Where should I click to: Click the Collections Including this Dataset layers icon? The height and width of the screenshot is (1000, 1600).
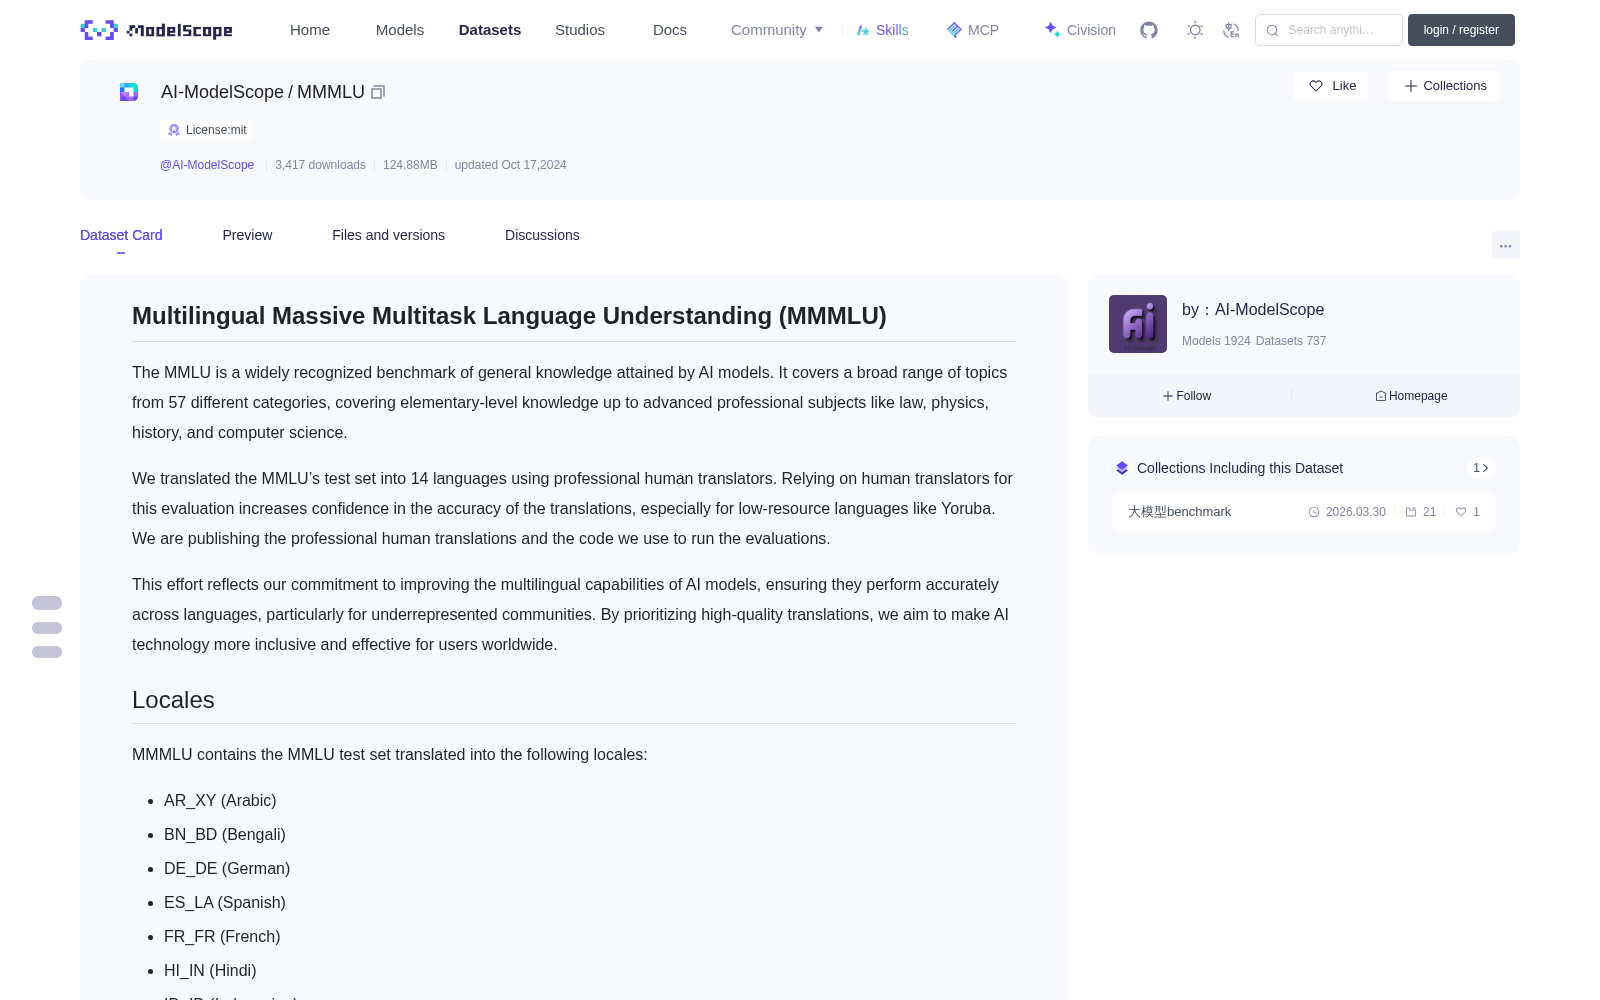pos(1122,468)
